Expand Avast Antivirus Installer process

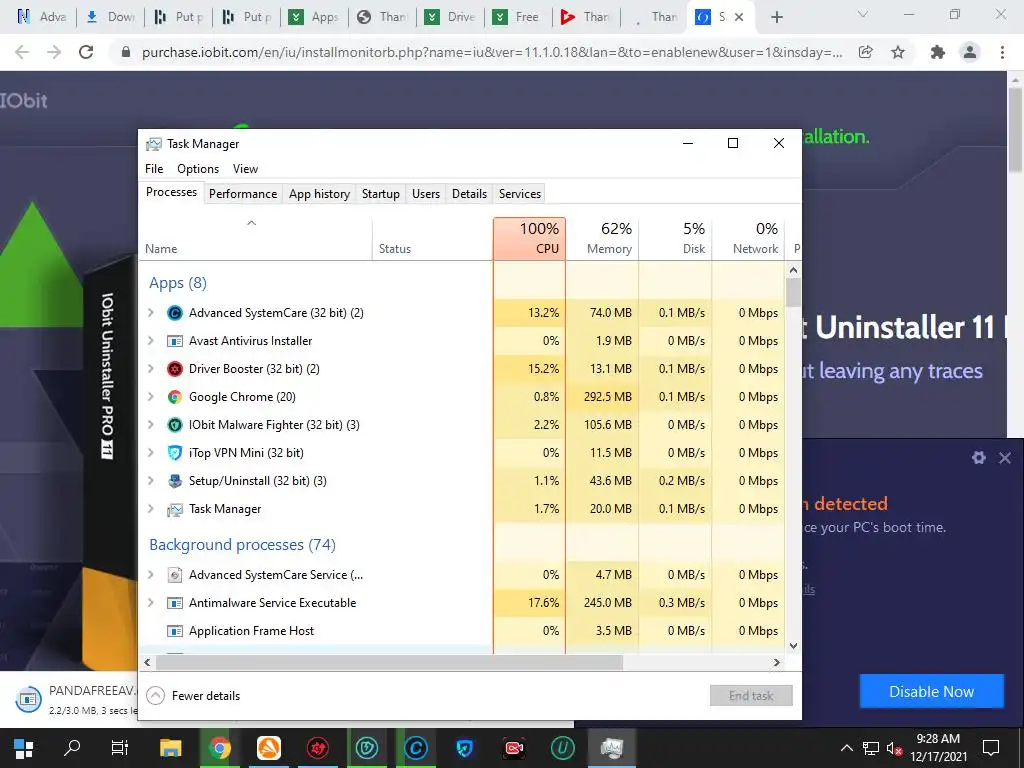pos(151,341)
